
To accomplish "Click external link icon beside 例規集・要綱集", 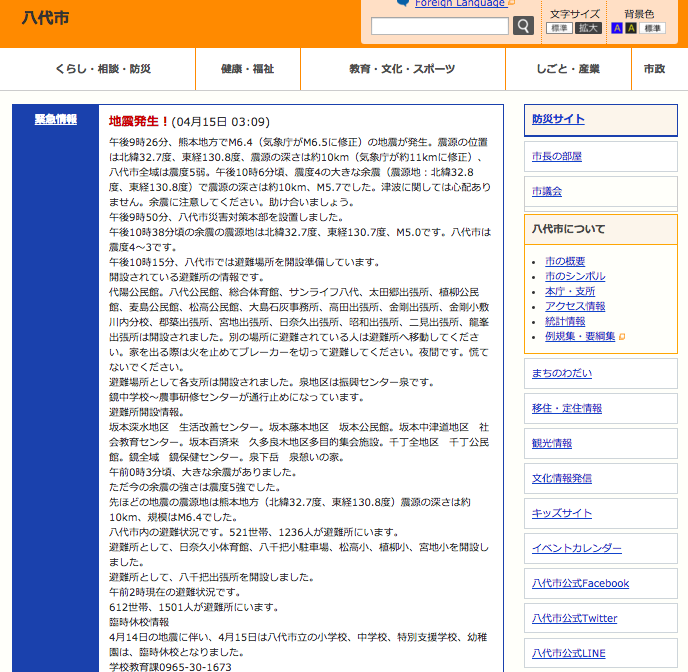I will pos(622,337).
